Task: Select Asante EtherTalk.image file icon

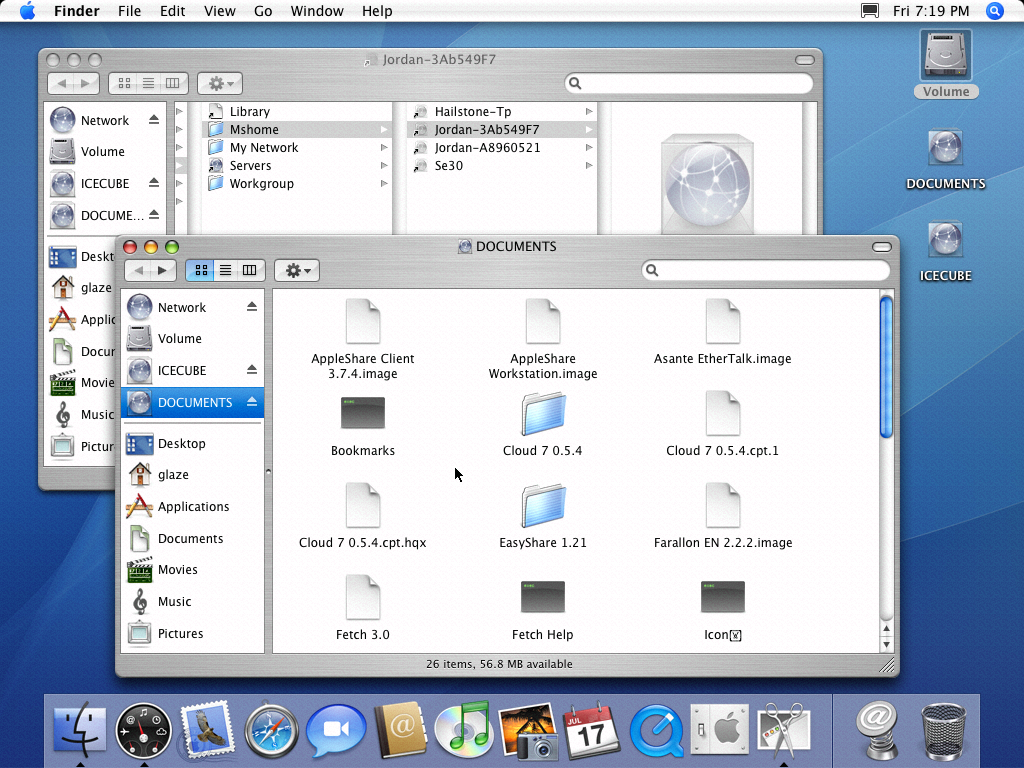Action: click(722, 321)
